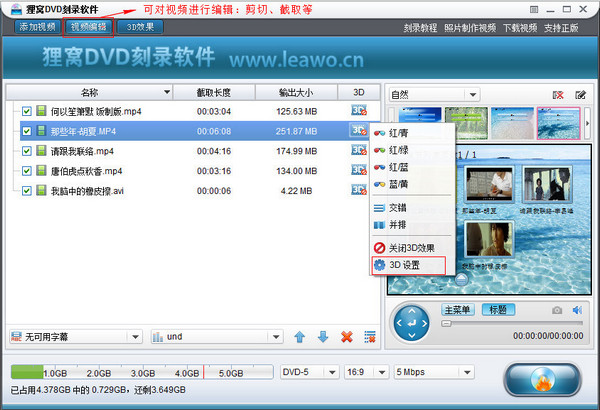
Task: Open the 视频编辑 video edit button
Action: coord(88,27)
